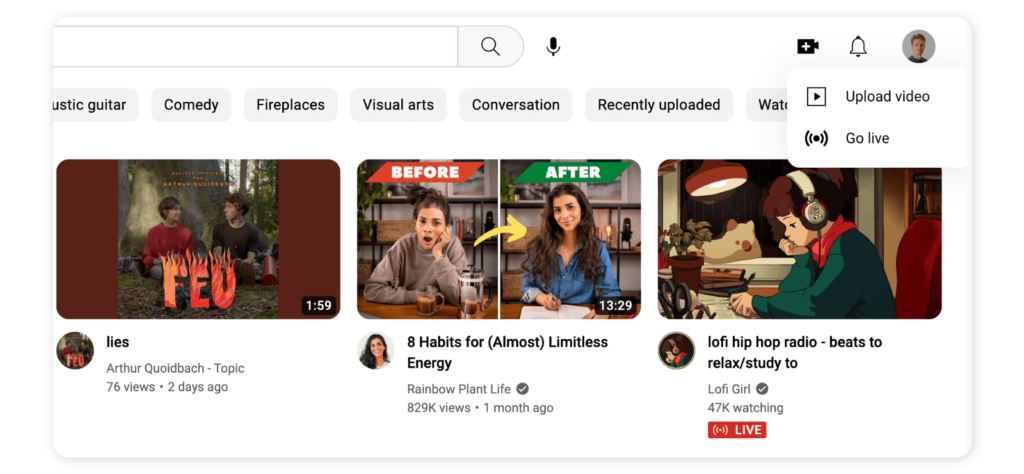Filter by the Comedy chip
This screenshot has height=474, width=1024.
coord(191,104)
